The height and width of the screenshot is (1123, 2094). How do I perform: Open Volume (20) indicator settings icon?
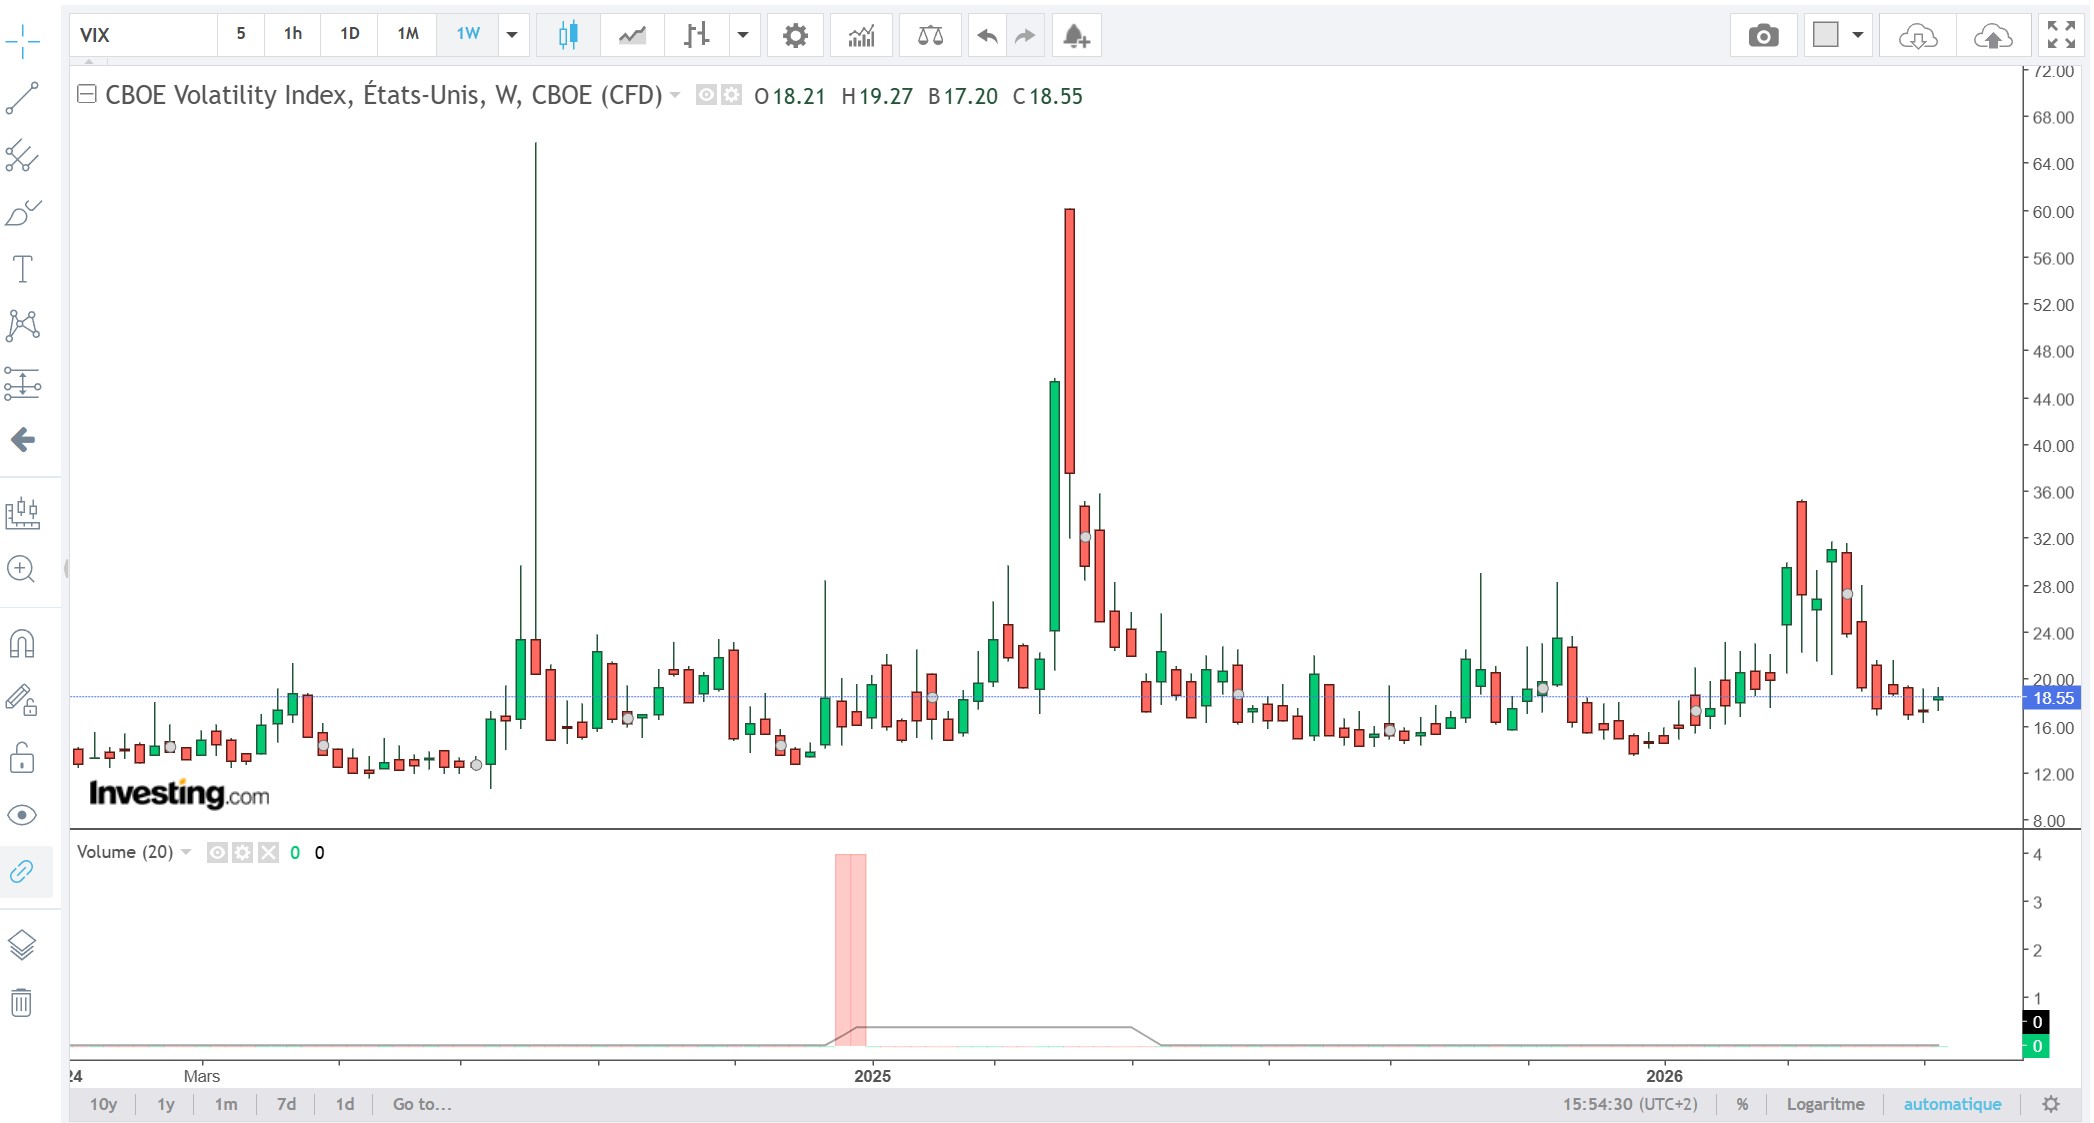click(242, 852)
